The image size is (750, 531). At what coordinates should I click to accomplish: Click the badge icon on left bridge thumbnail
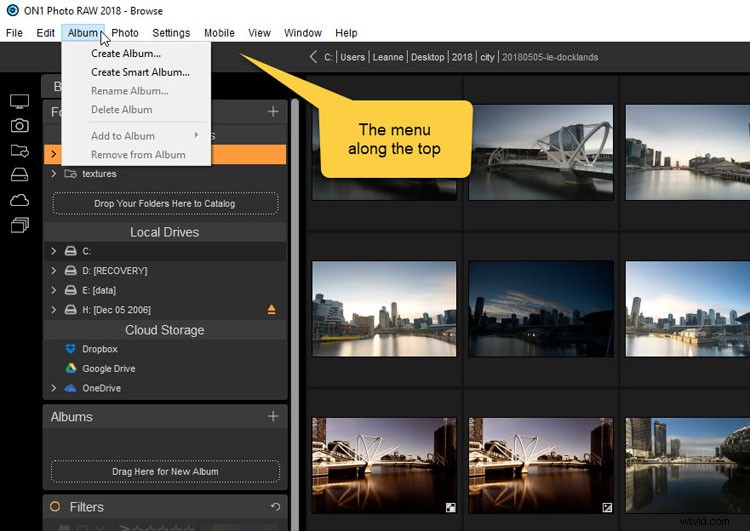pos(451,507)
